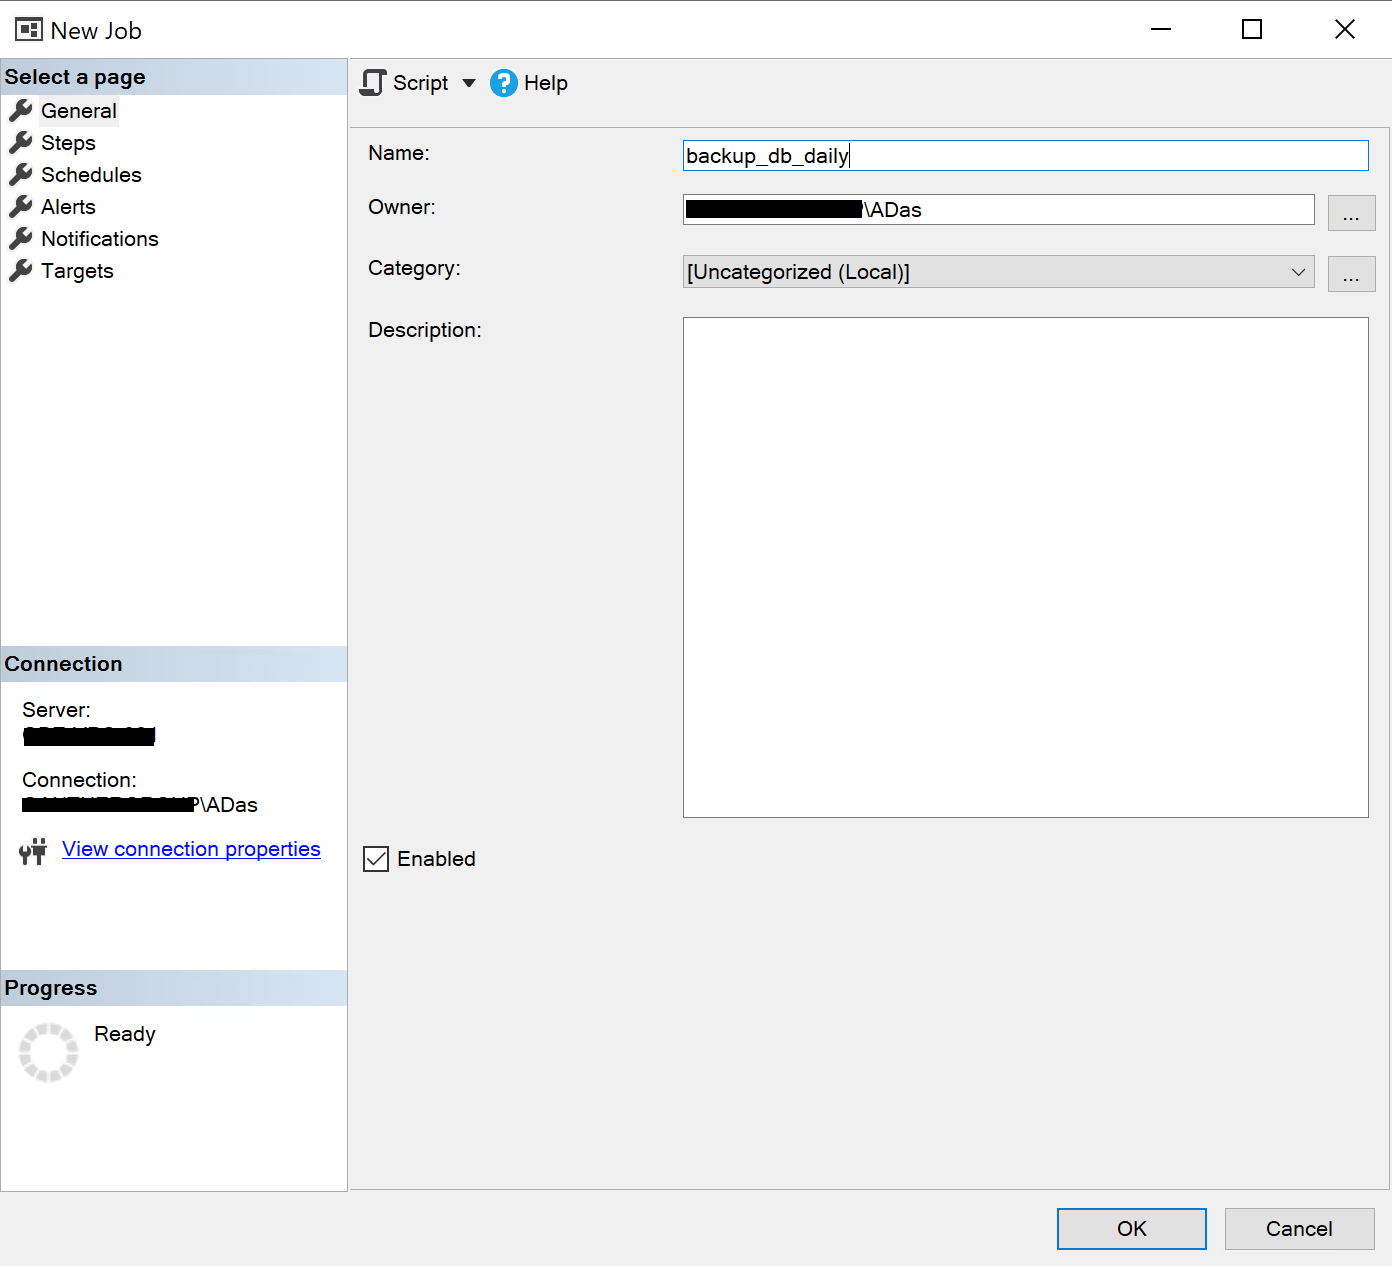The image size is (1392, 1266).
Task: Maximize the New Job window
Action: [x=1252, y=29]
